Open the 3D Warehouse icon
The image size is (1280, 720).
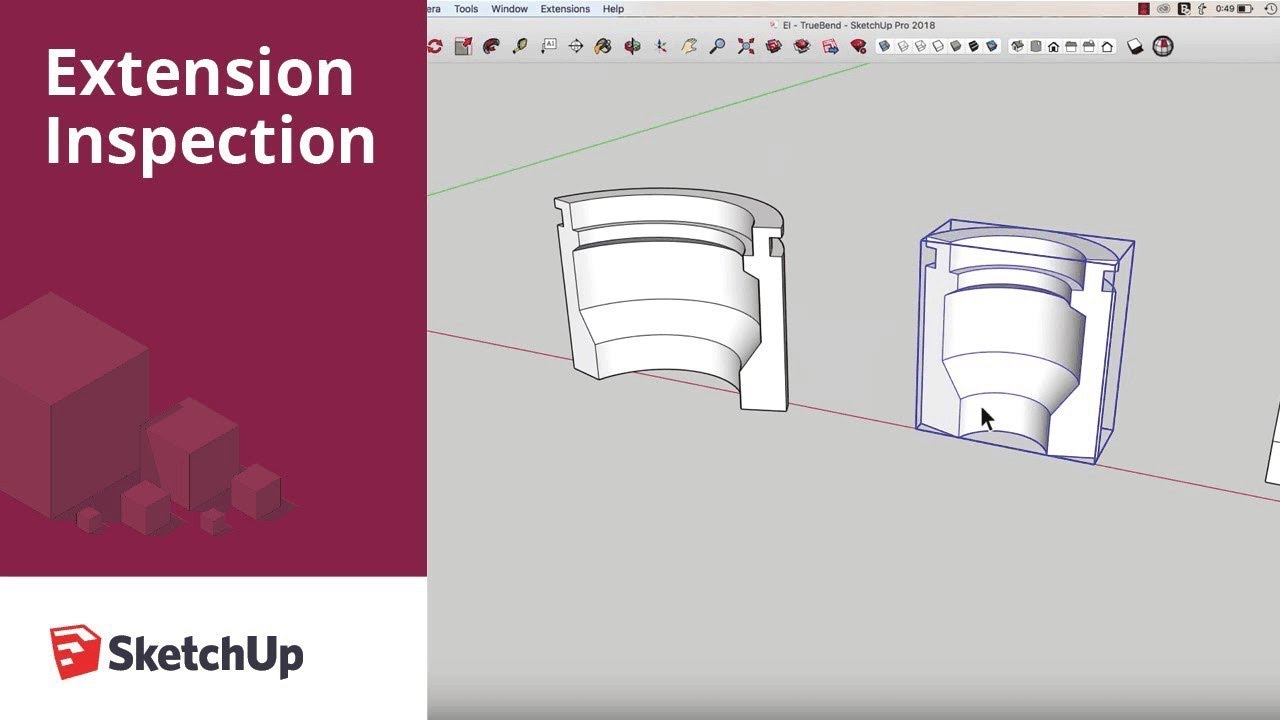coord(773,46)
